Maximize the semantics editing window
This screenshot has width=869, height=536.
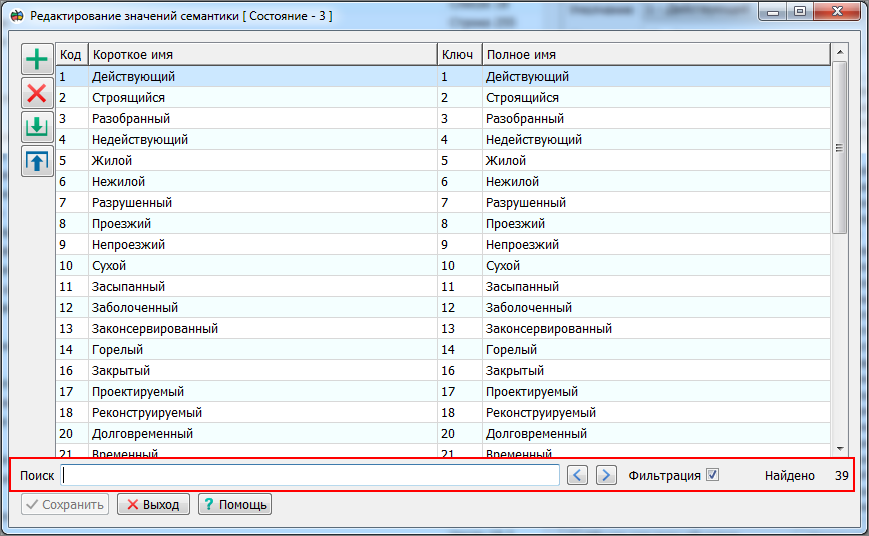pyautogui.click(x=800, y=12)
